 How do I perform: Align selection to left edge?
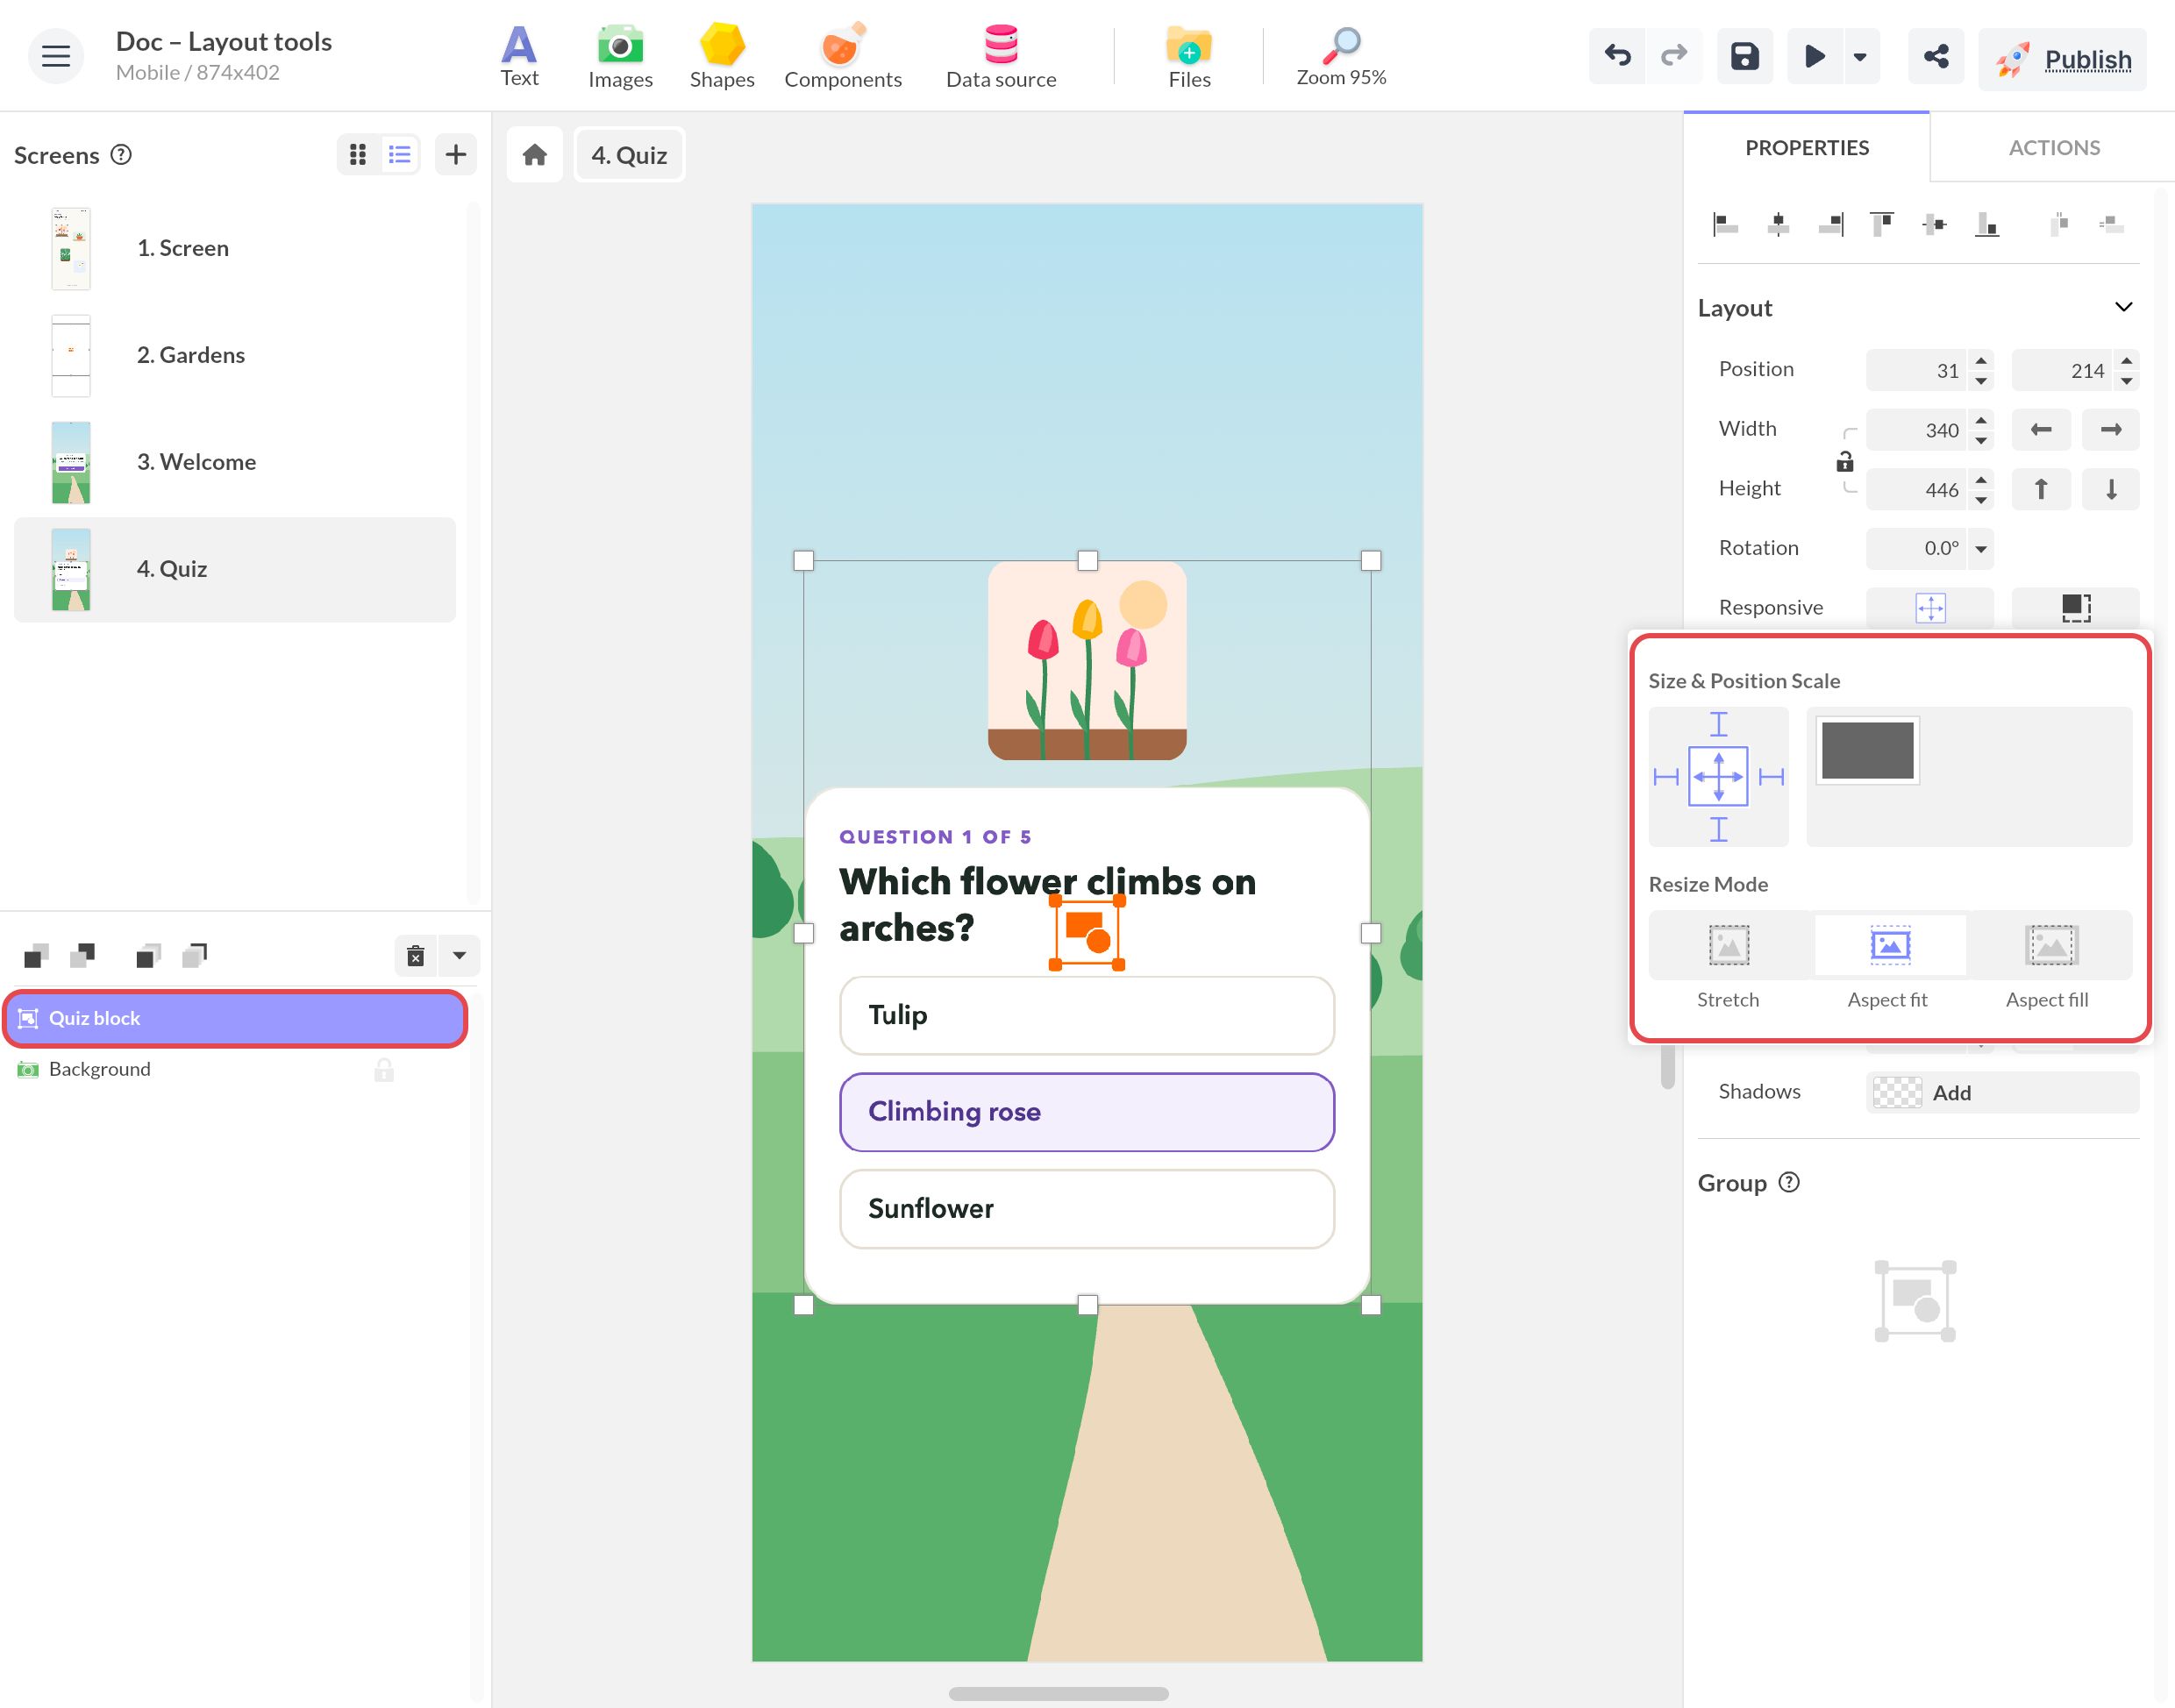1725,224
